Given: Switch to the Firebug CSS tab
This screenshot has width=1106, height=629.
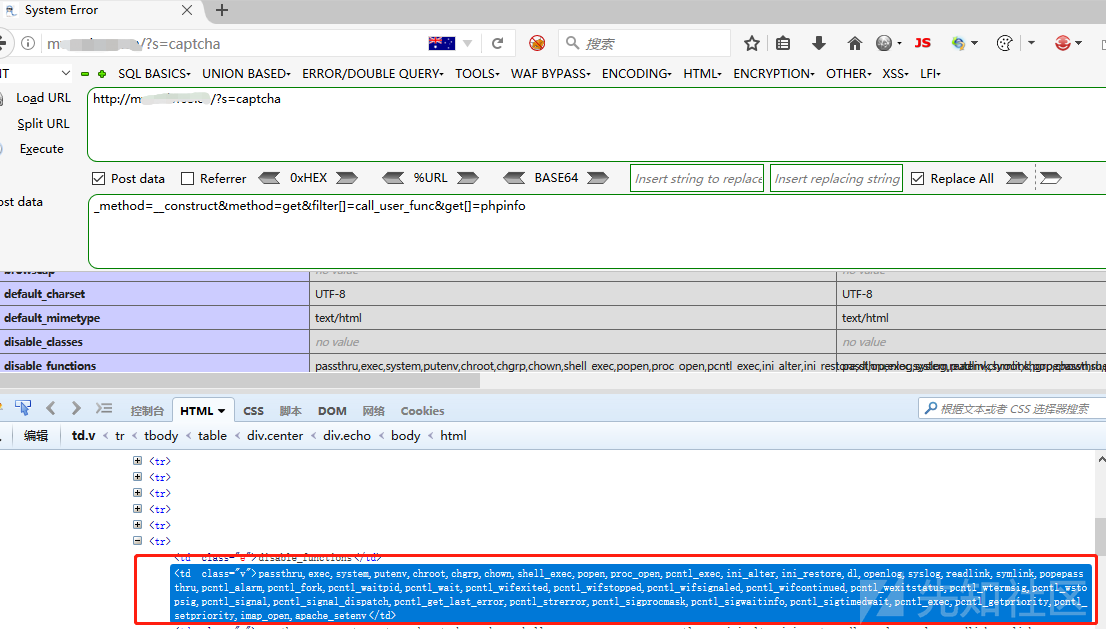Looking at the screenshot, I should tap(253, 410).
